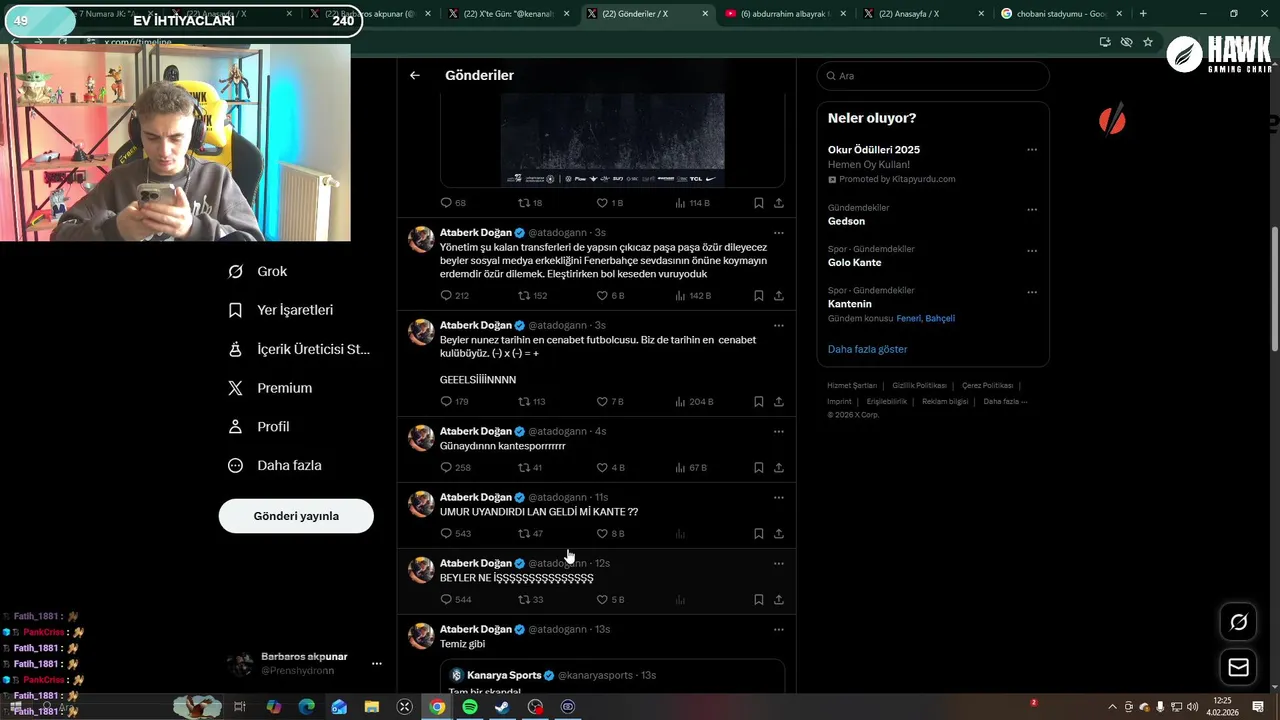This screenshot has height=720, width=1280.
Task: Open a new browser tab
Action: (x=1143, y=14)
